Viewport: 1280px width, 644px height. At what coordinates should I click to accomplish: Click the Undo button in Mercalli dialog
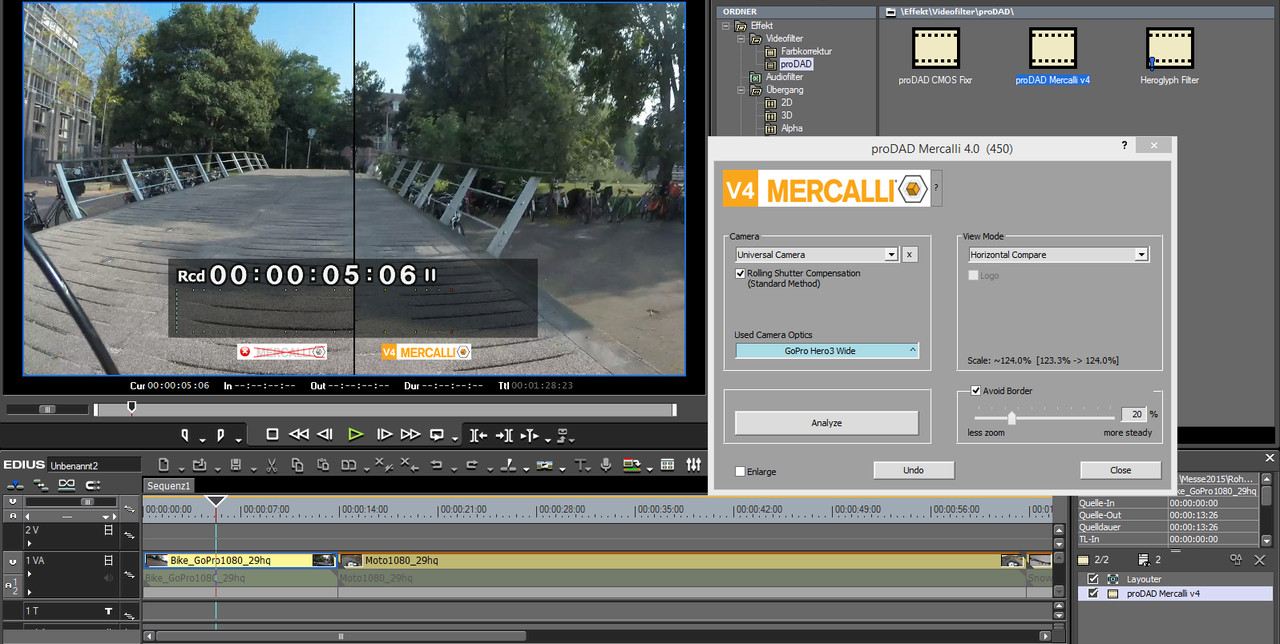pos(913,470)
